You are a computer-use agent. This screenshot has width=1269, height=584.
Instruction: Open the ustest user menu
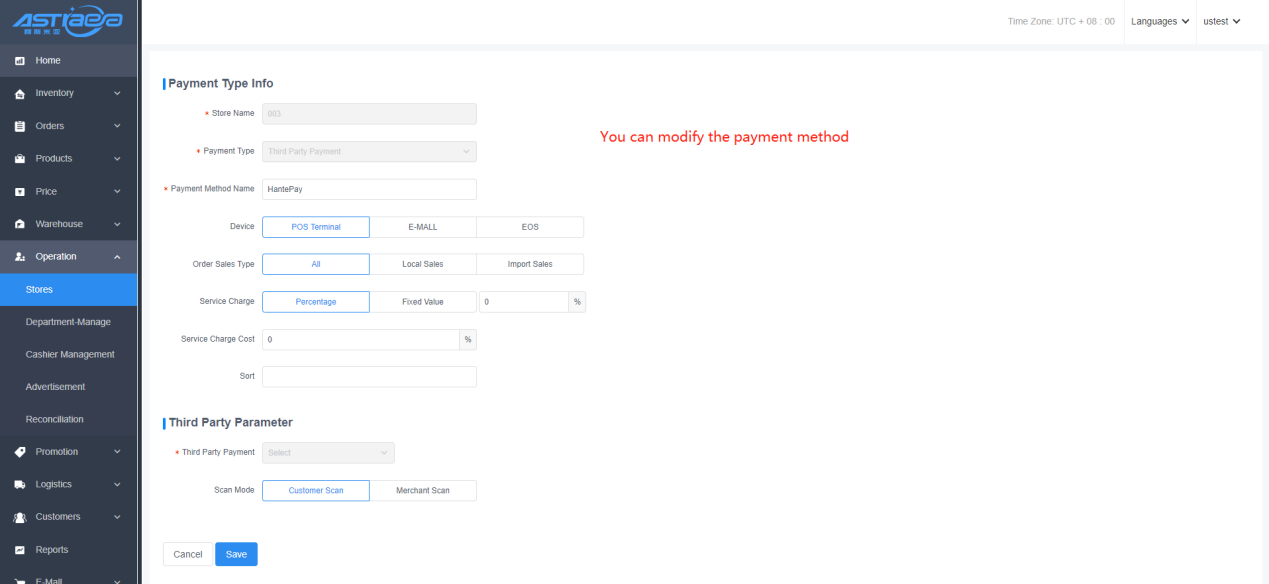pyautogui.click(x=1221, y=21)
